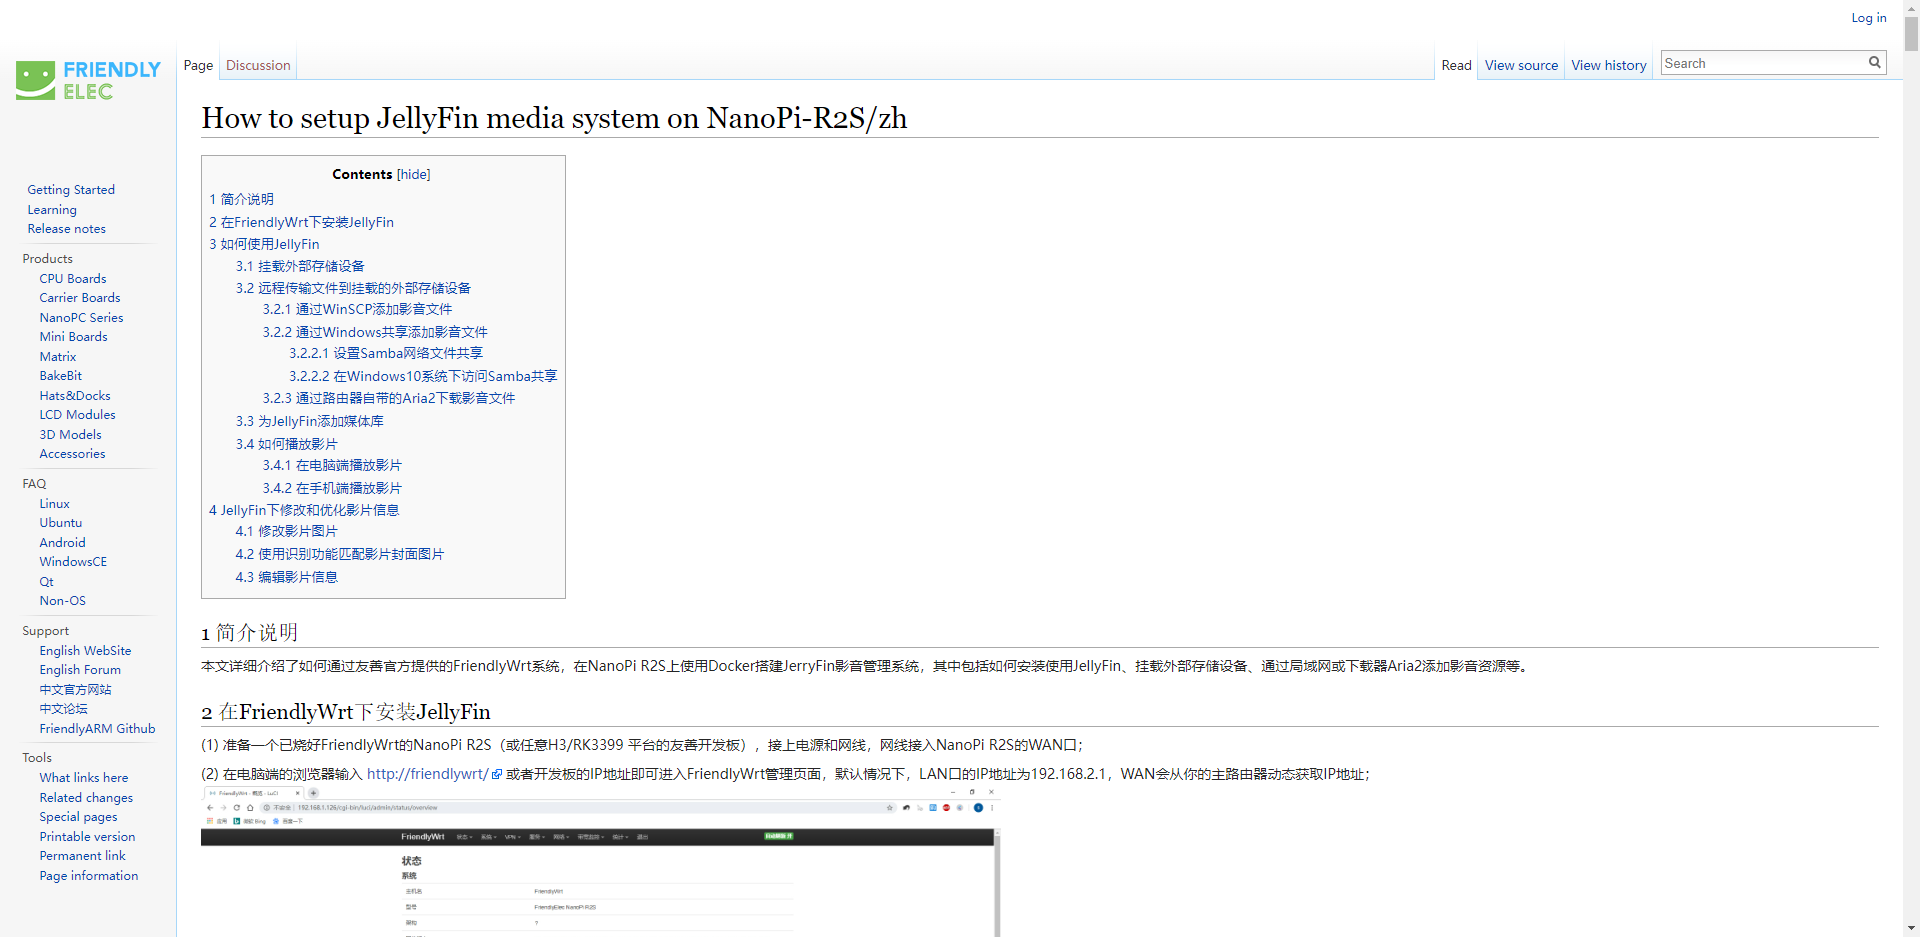Jump to section 3.2.2.2 Windows10访问Samba共享
Image resolution: width=1920 pixels, height=937 pixels.
[x=423, y=376]
